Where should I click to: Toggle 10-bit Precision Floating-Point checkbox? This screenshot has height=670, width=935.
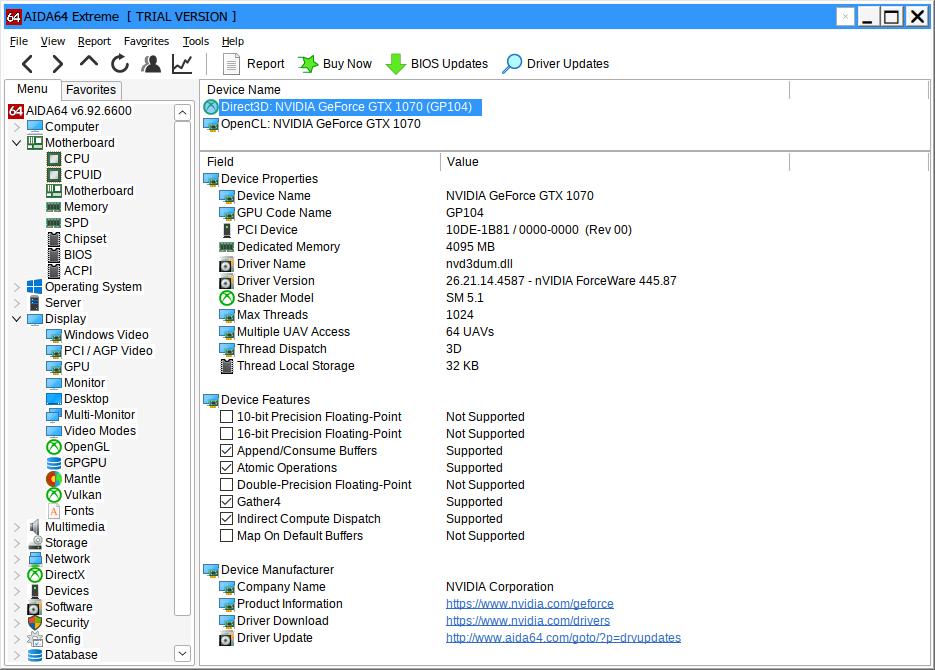point(227,417)
